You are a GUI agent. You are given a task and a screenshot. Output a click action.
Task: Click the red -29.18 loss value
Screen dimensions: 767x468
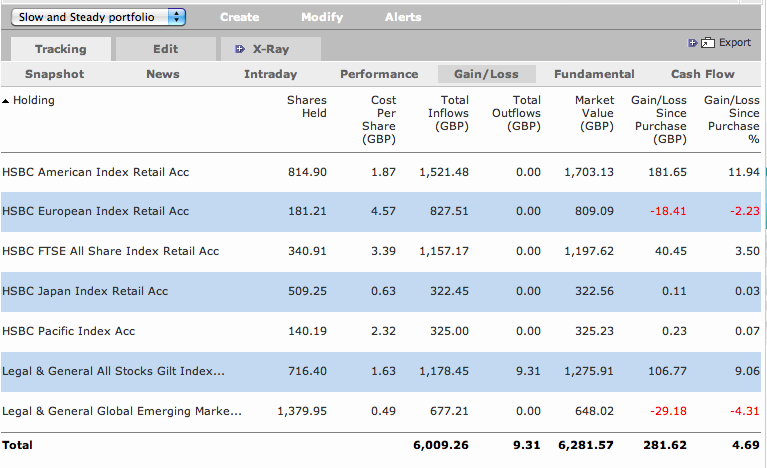[x=668, y=411]
